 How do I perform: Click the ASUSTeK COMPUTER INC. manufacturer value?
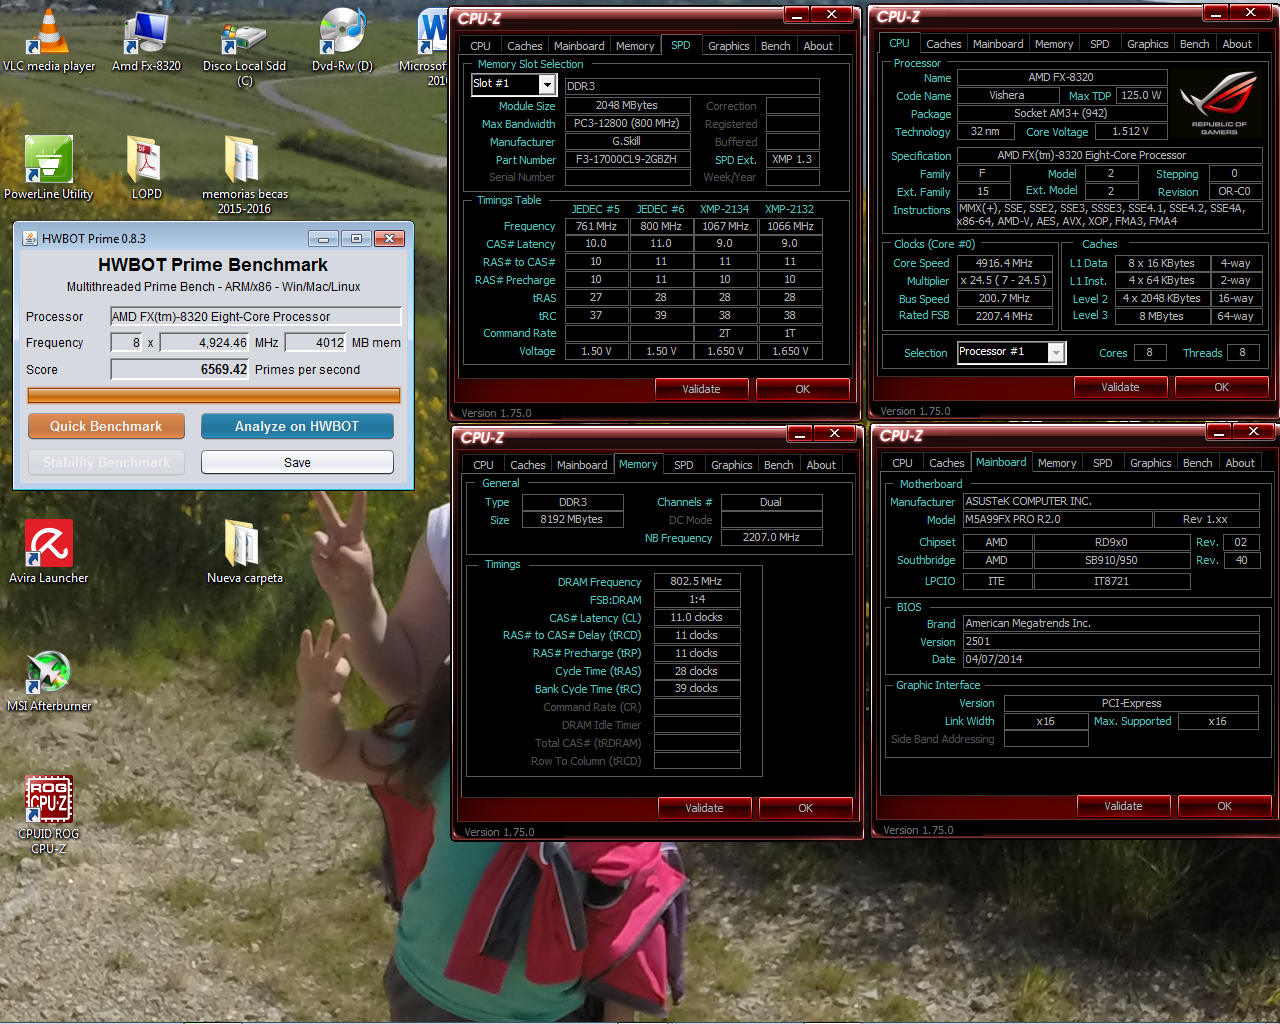(1111, 501)
